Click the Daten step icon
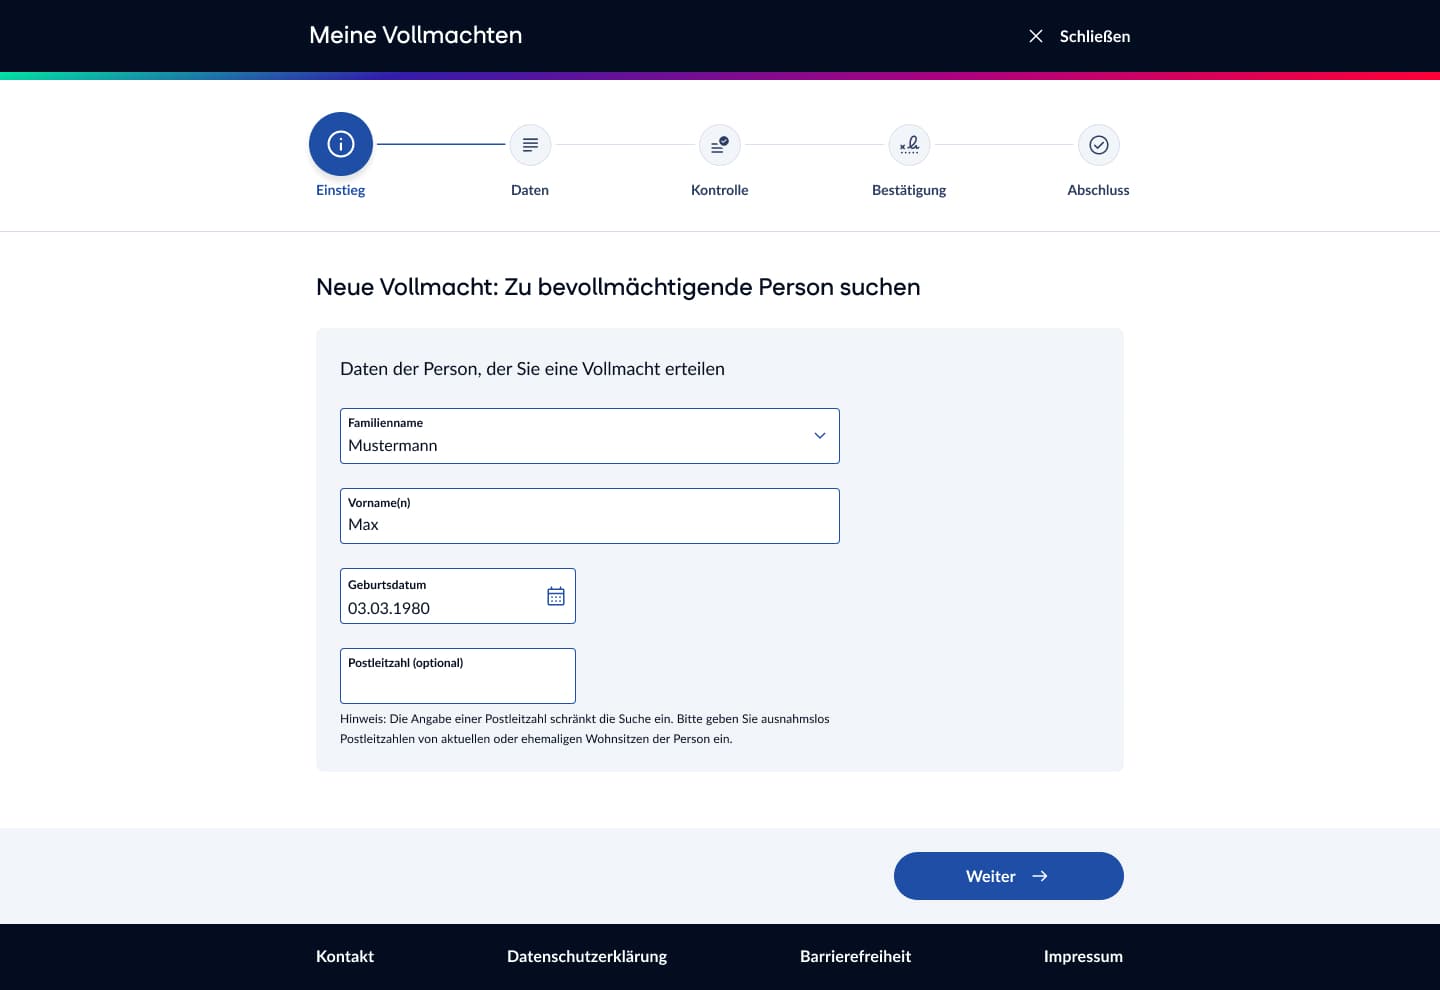Viewport: 1440px width, 990px height. (x=530, y=145)
